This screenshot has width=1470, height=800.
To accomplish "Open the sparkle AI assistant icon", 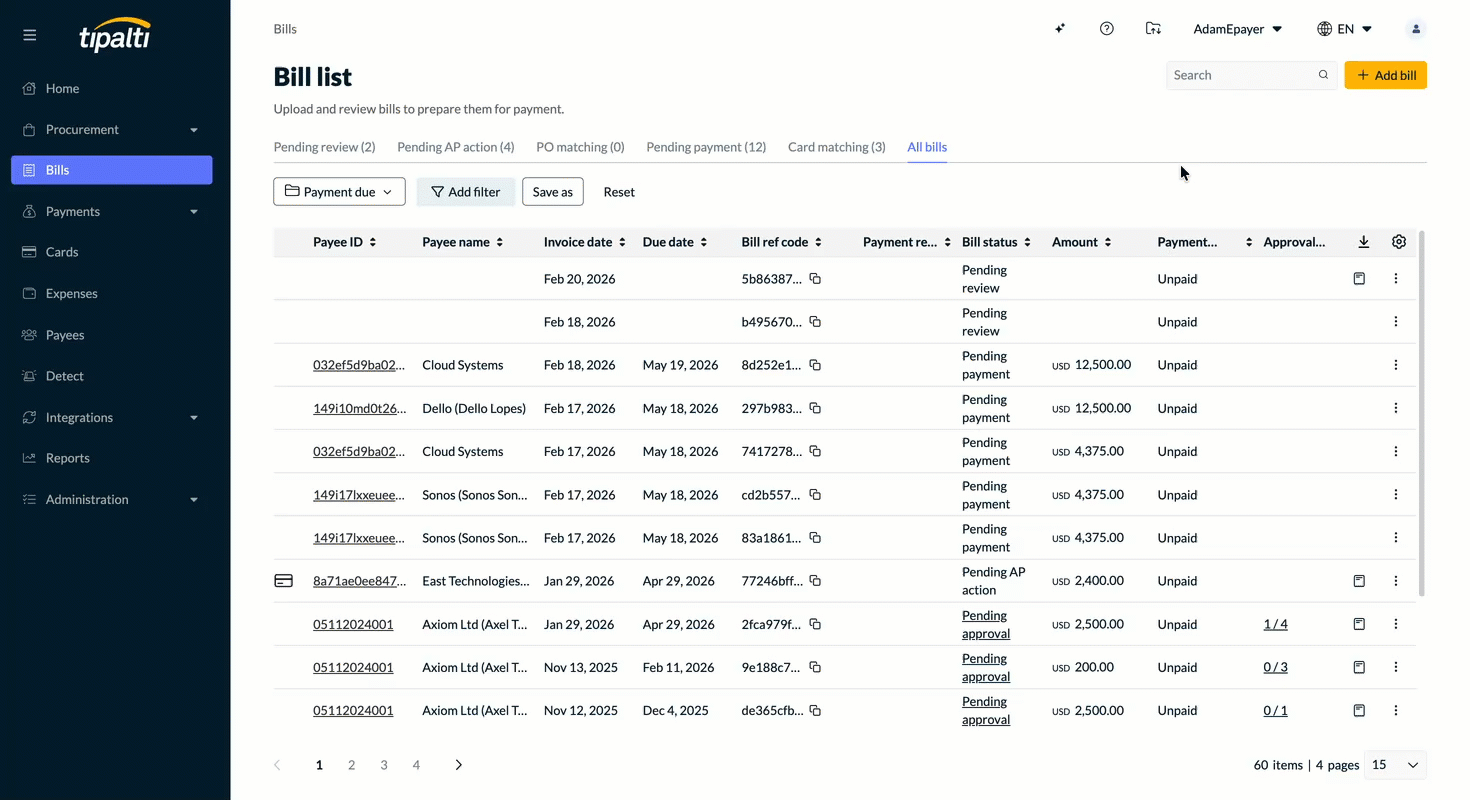I will [1060, 29].
